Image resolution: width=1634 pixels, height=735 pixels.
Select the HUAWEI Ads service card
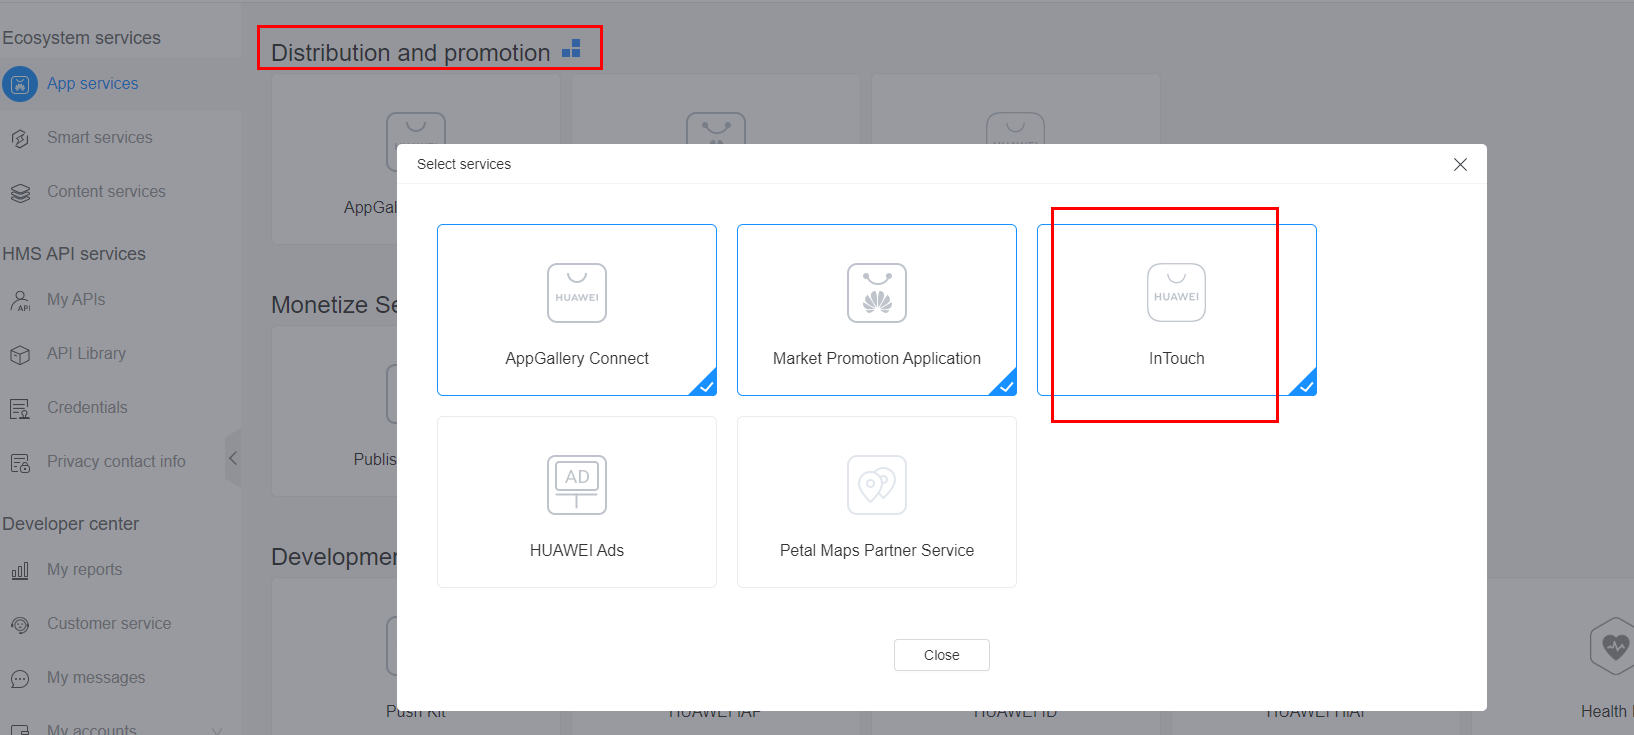[x=577, y=502]
